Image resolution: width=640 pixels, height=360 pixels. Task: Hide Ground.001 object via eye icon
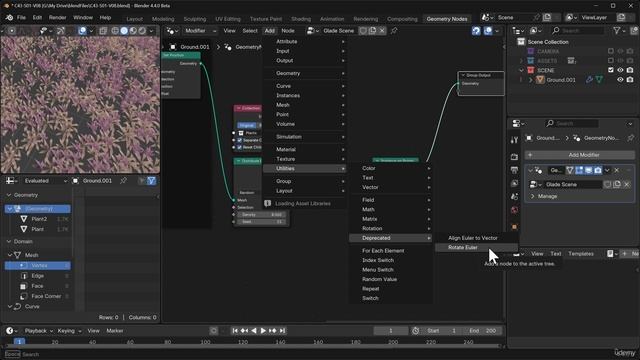coord(620,80)
